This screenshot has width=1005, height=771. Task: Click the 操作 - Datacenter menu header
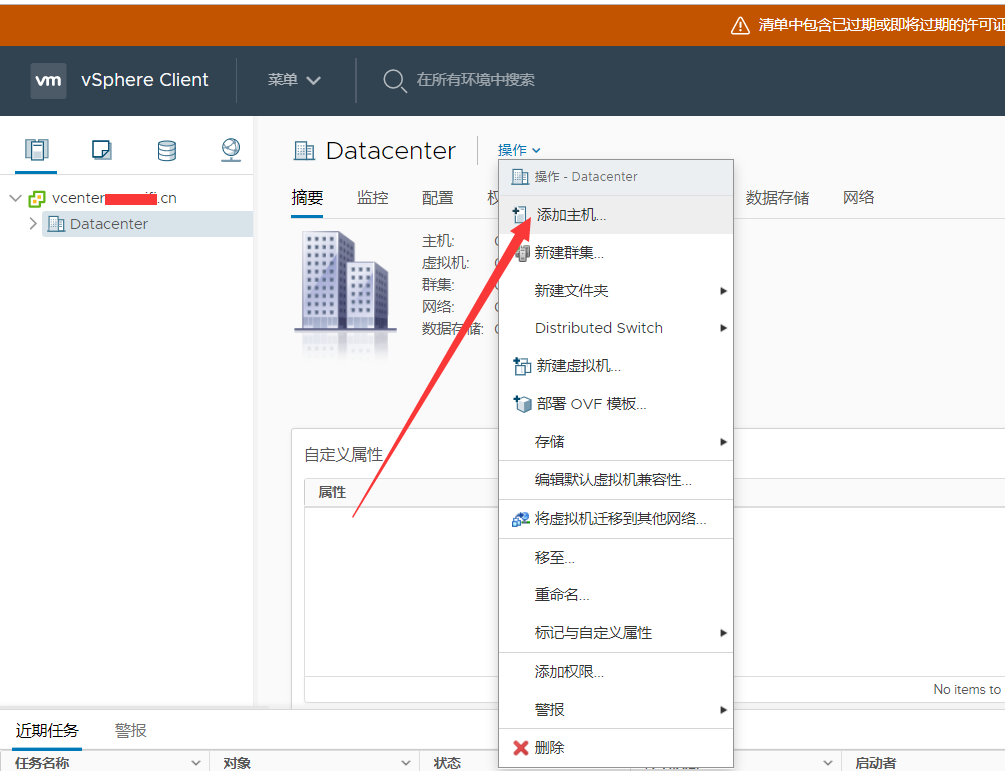616,177
